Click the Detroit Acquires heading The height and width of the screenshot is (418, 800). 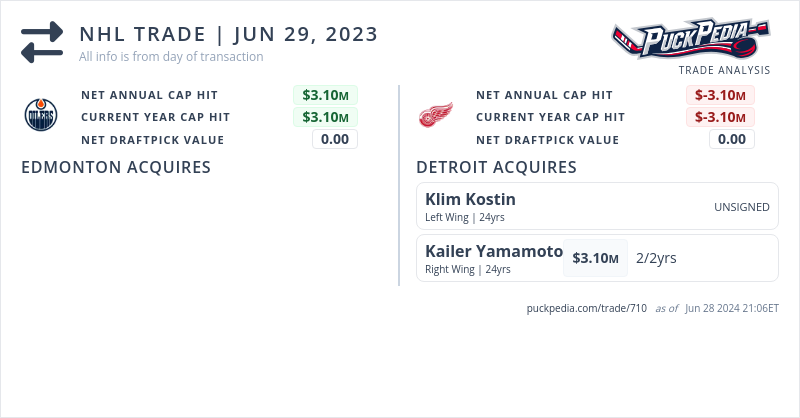pos(496,167)
